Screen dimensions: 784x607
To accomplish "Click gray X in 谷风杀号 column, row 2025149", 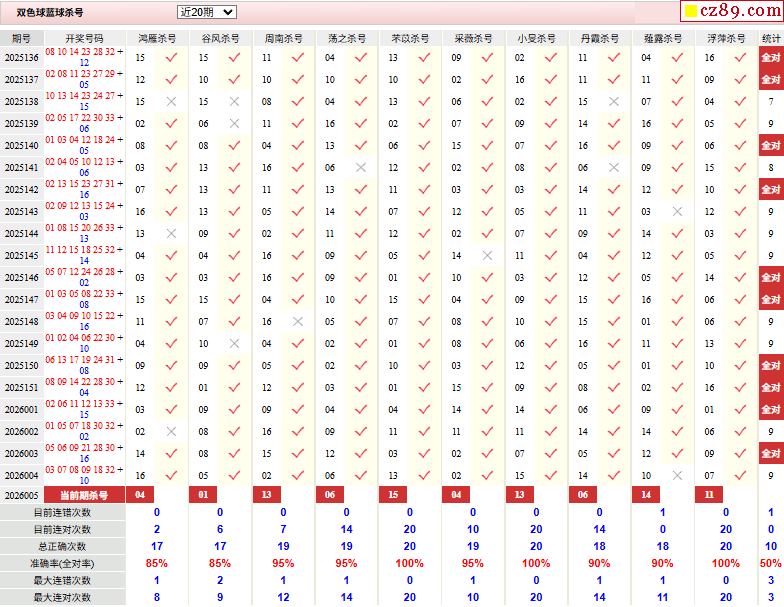I will (x=234, y=344).
